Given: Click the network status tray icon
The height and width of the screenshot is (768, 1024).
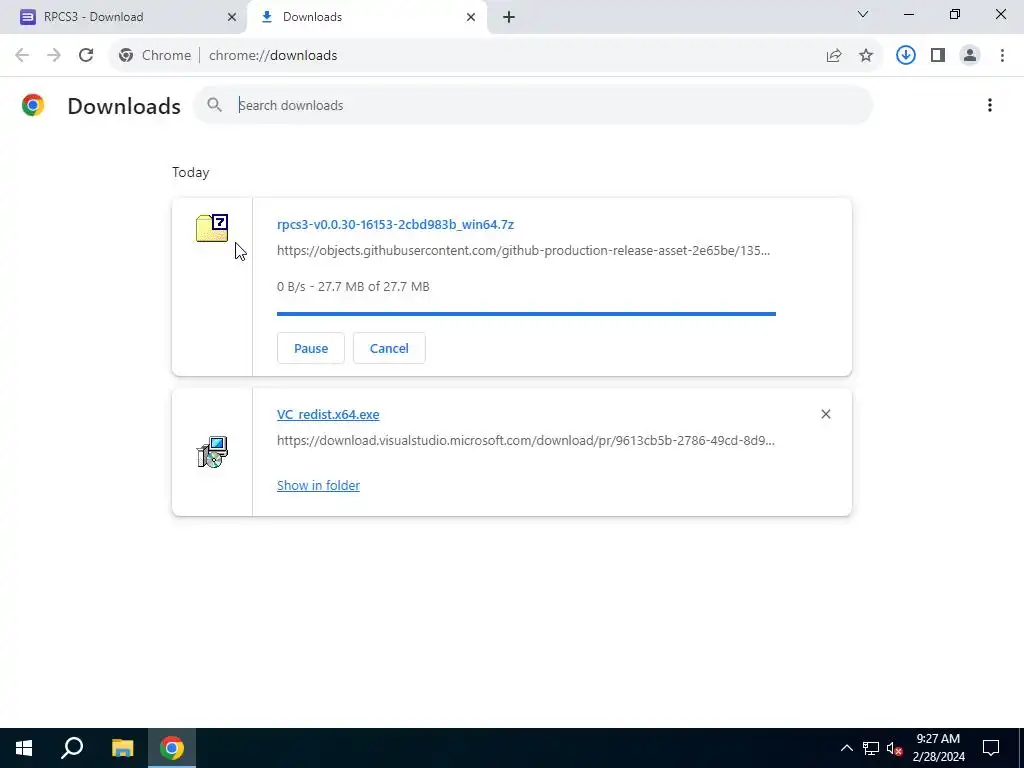Looking at the screenshot, I should 871,748.
